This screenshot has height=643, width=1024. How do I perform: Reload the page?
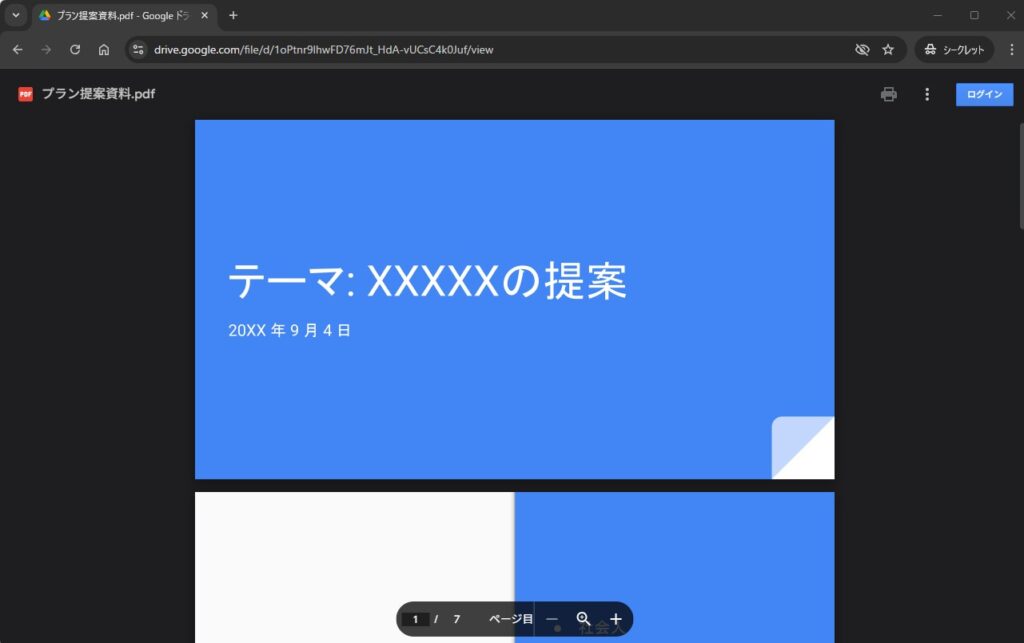(75, 50)
